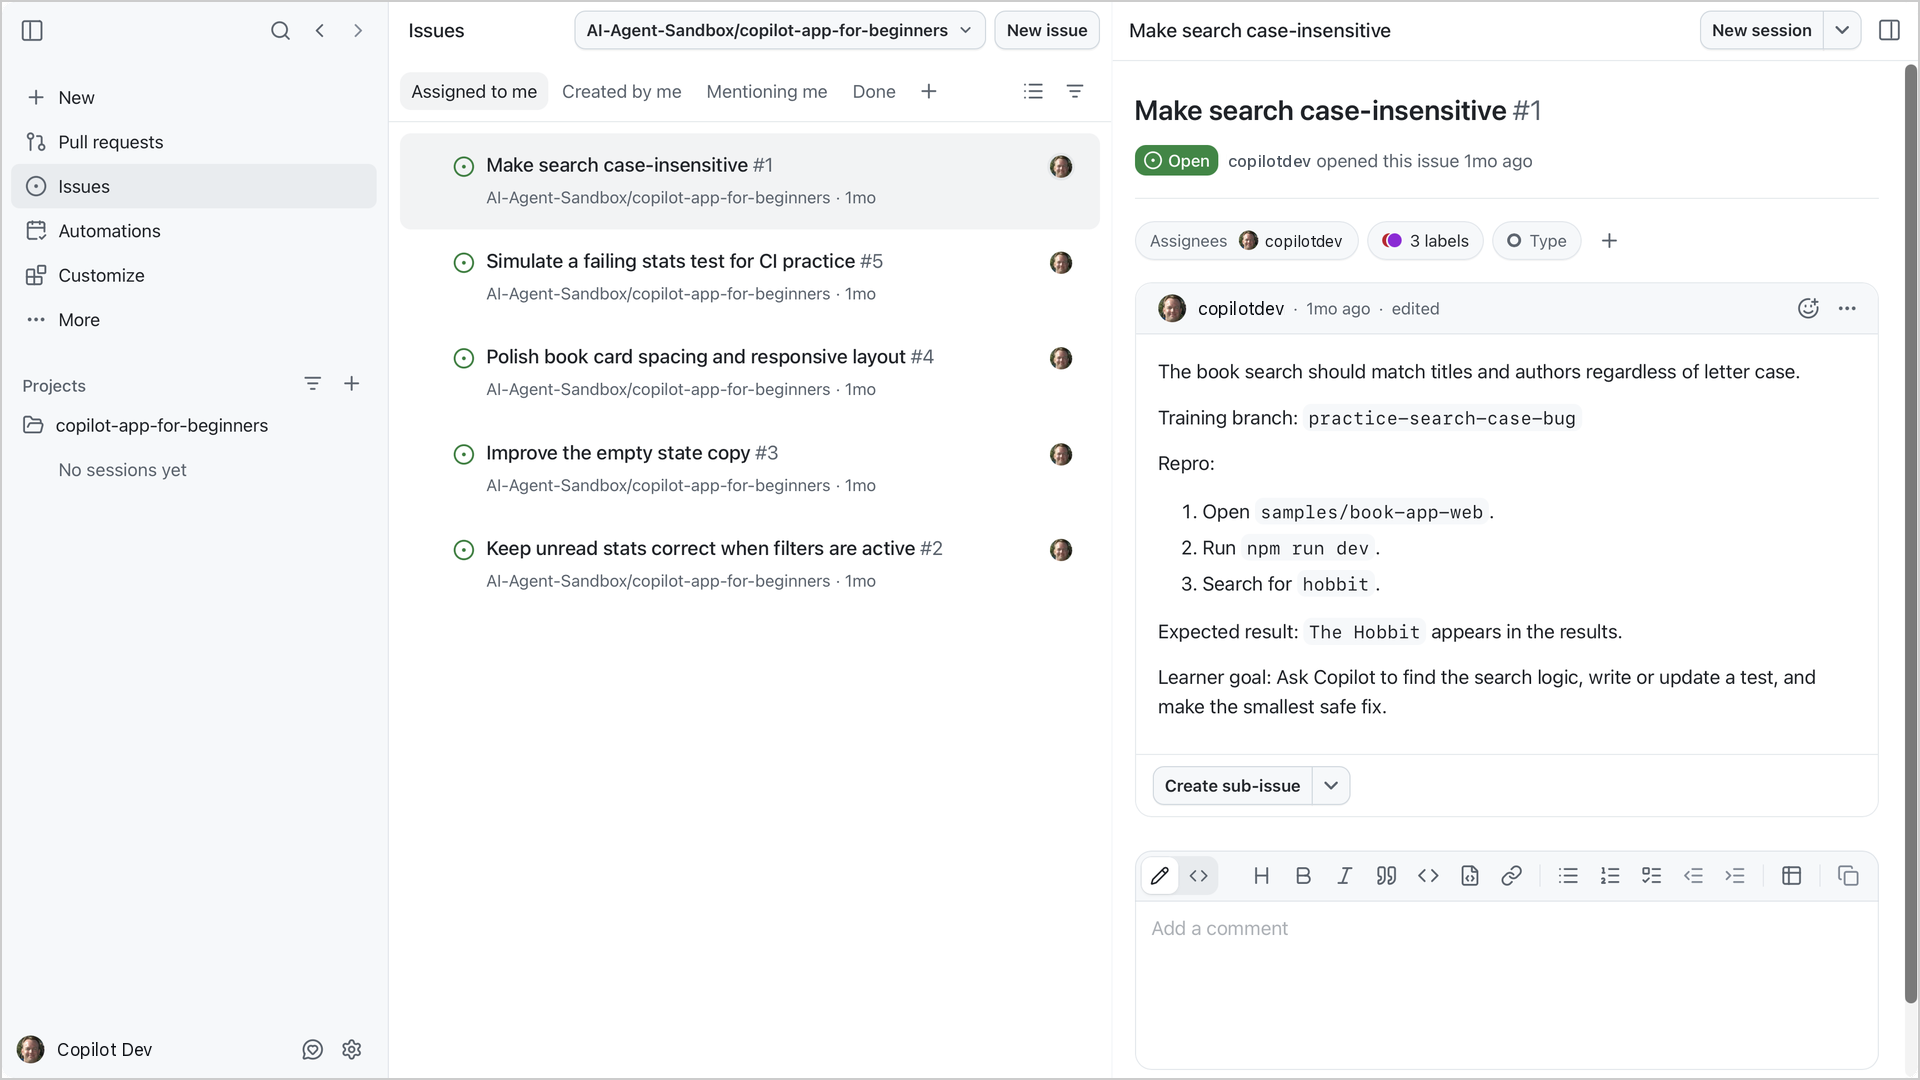1920x1080 pixels.
Task: Filter projects in the sidebar
Action: pos(313,384)
